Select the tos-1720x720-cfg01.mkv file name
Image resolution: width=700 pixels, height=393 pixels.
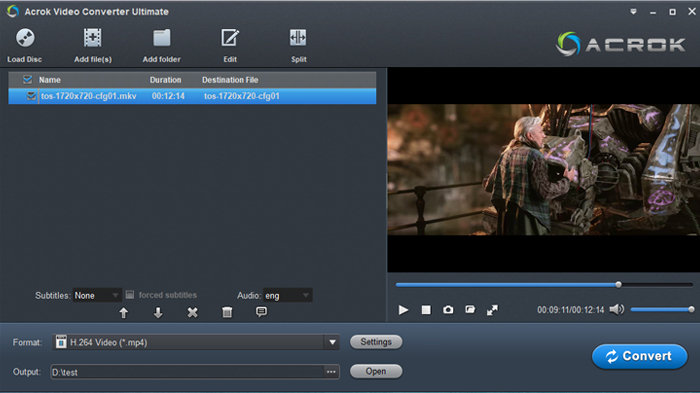click(x=89, y=96)
